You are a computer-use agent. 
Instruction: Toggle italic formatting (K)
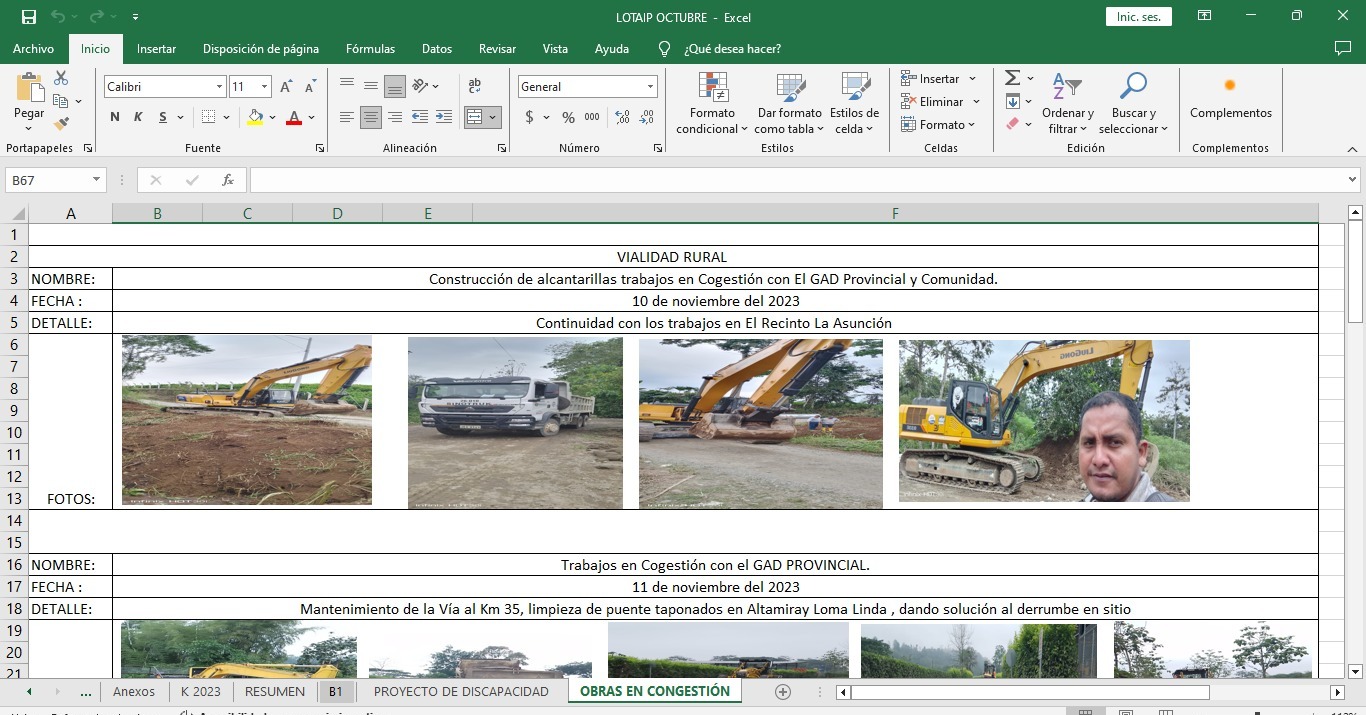(x=138, y=117)
